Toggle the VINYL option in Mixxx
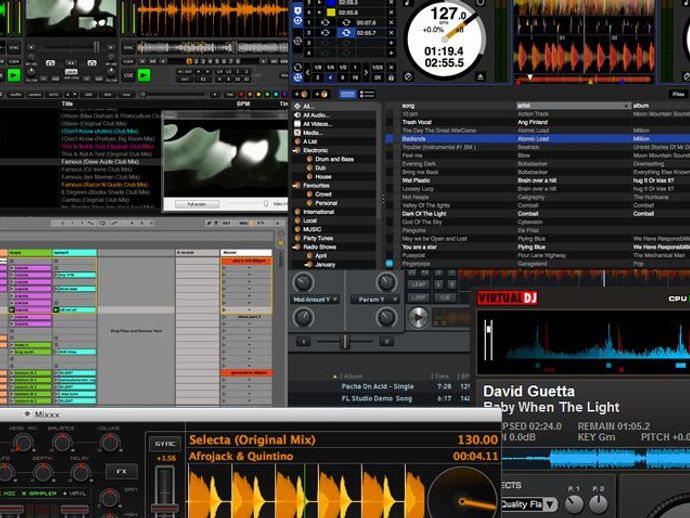Viewport: 690px width, 518px height. click(74, 493)
